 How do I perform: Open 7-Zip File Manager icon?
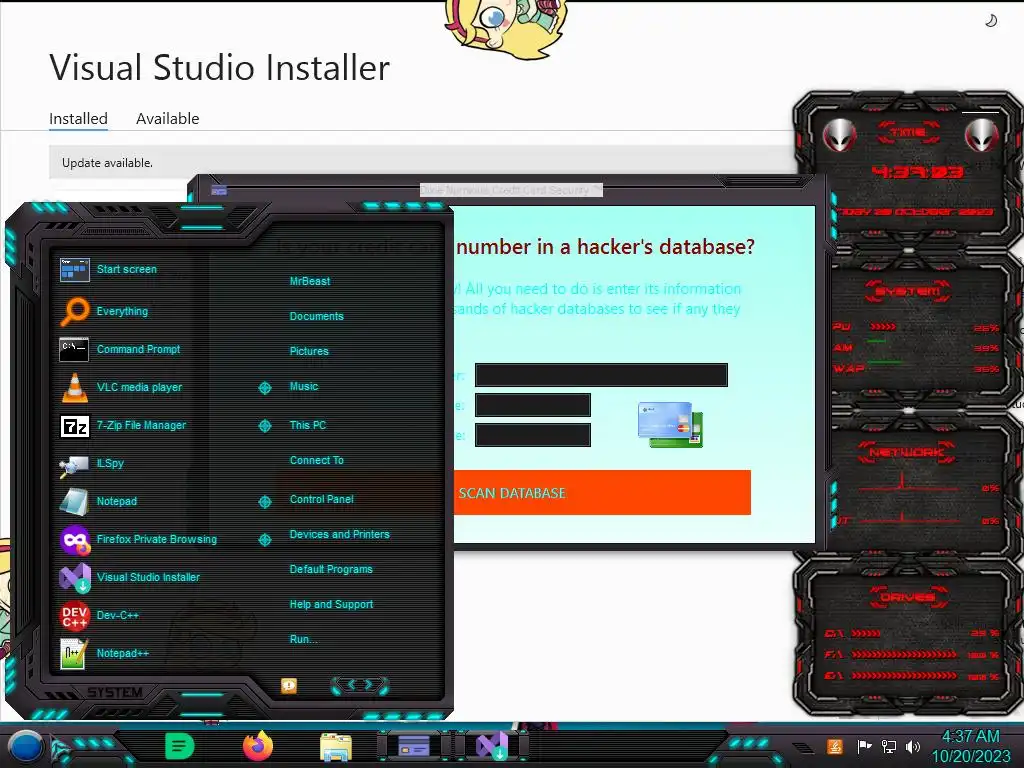pos(74,426)
